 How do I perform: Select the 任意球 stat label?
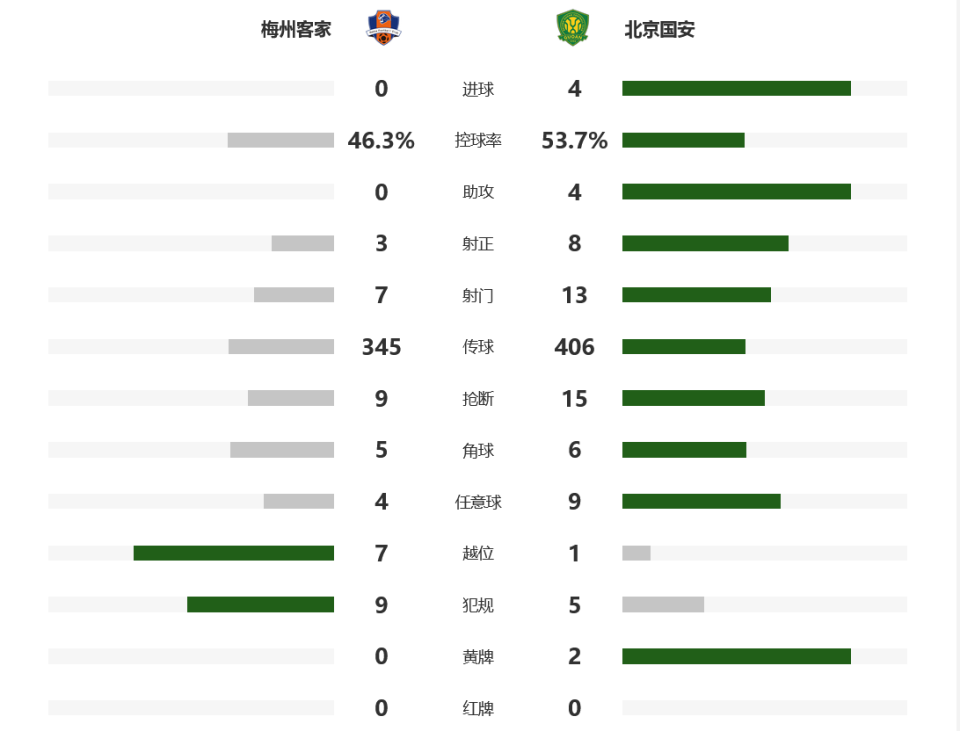click(x=478, y=502)
